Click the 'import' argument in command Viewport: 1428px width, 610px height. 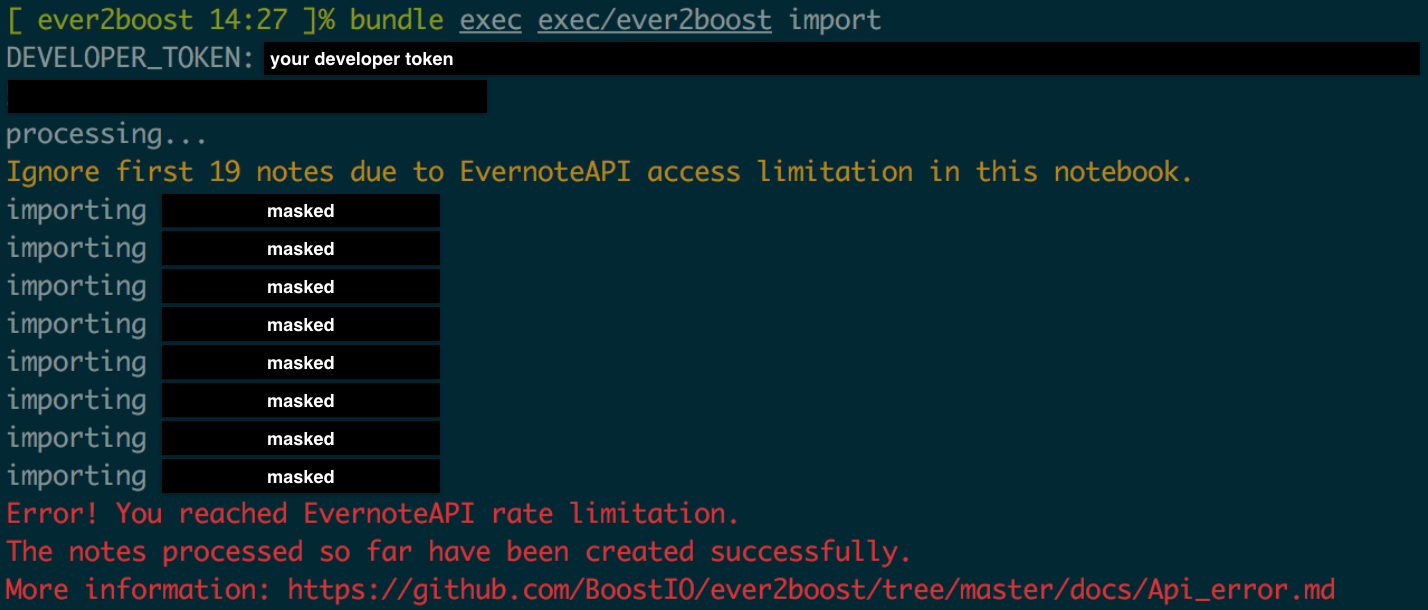point(834,20)
